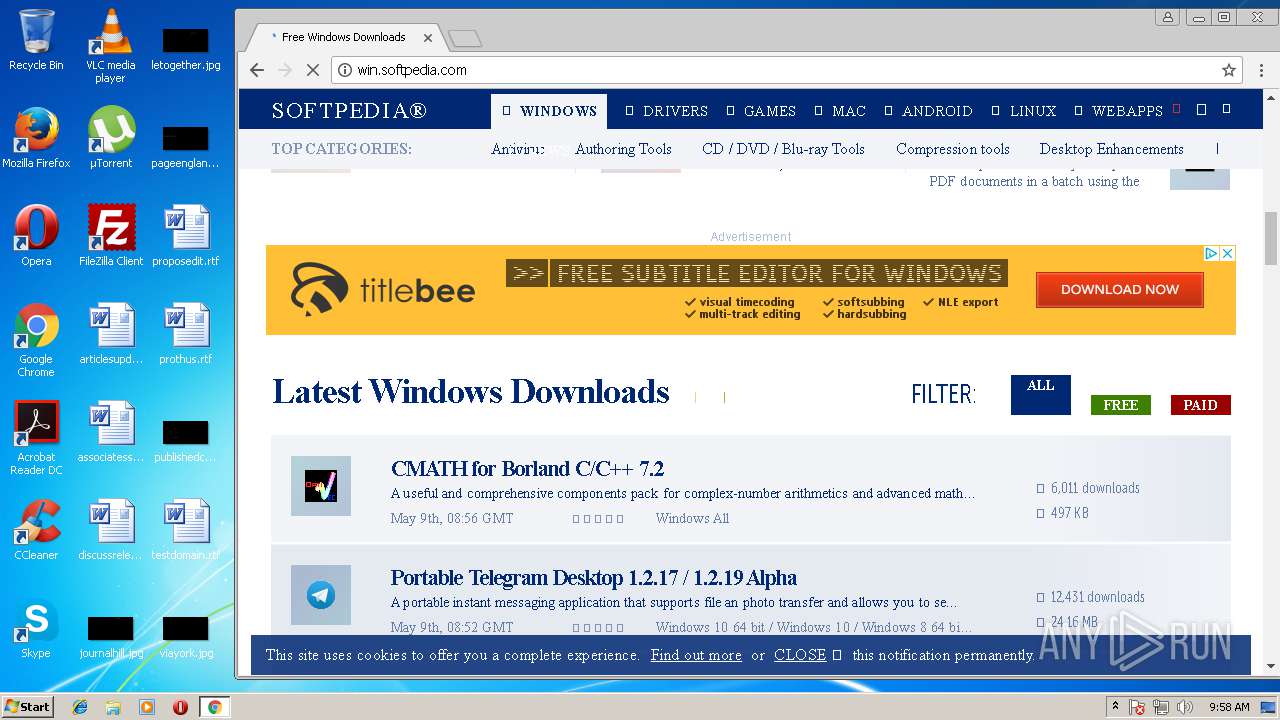Open Authoring Tools category

(x=623, y=149)
